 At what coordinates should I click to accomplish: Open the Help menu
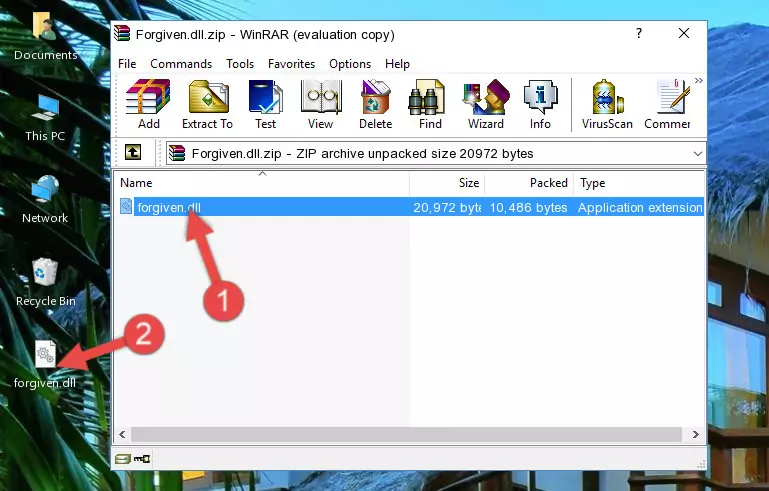coord(397,64)
